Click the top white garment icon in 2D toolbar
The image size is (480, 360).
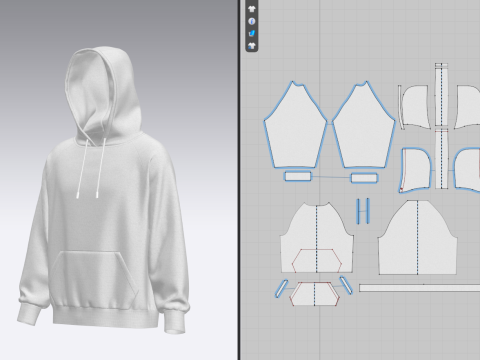tap(252, 9)
